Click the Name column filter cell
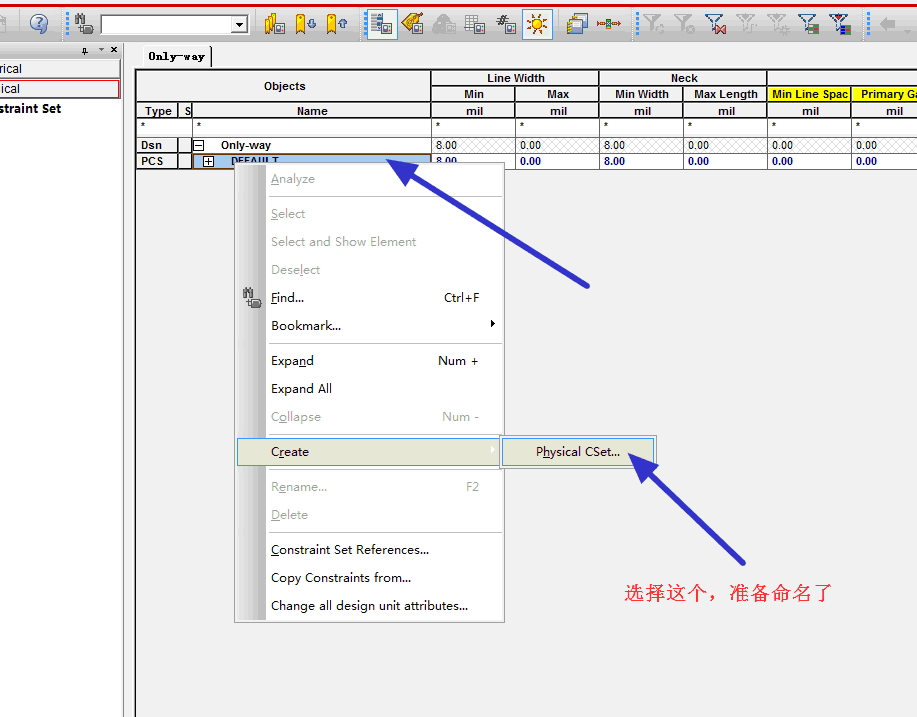The image size is (917, 717). pos(311,128)
